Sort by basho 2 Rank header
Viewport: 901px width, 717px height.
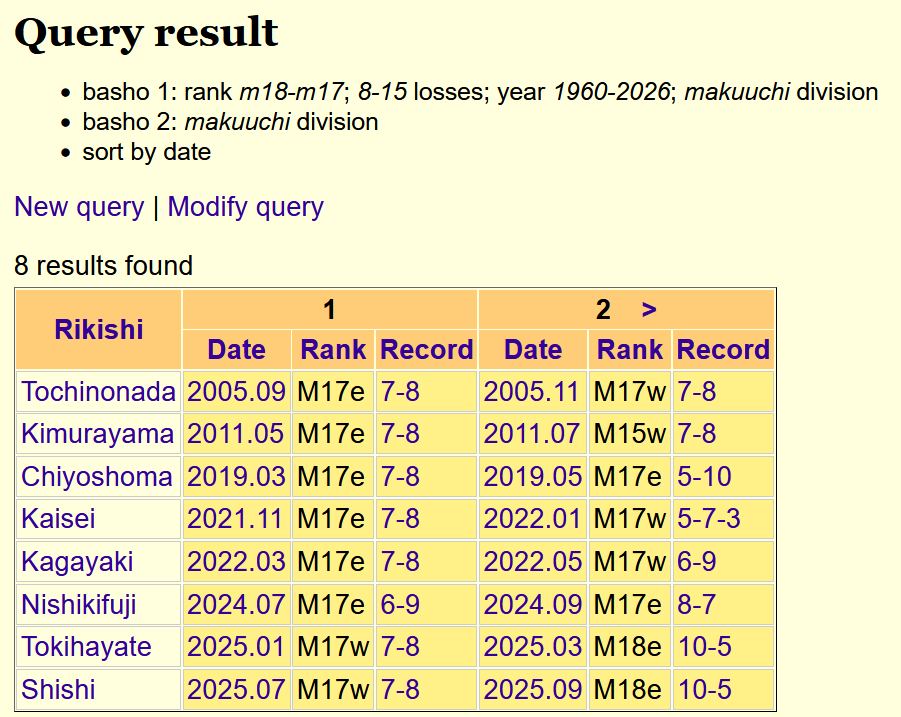630,349
